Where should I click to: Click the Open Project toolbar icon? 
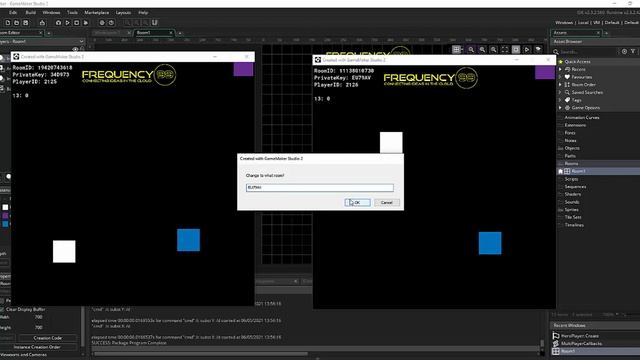(17, 23)
